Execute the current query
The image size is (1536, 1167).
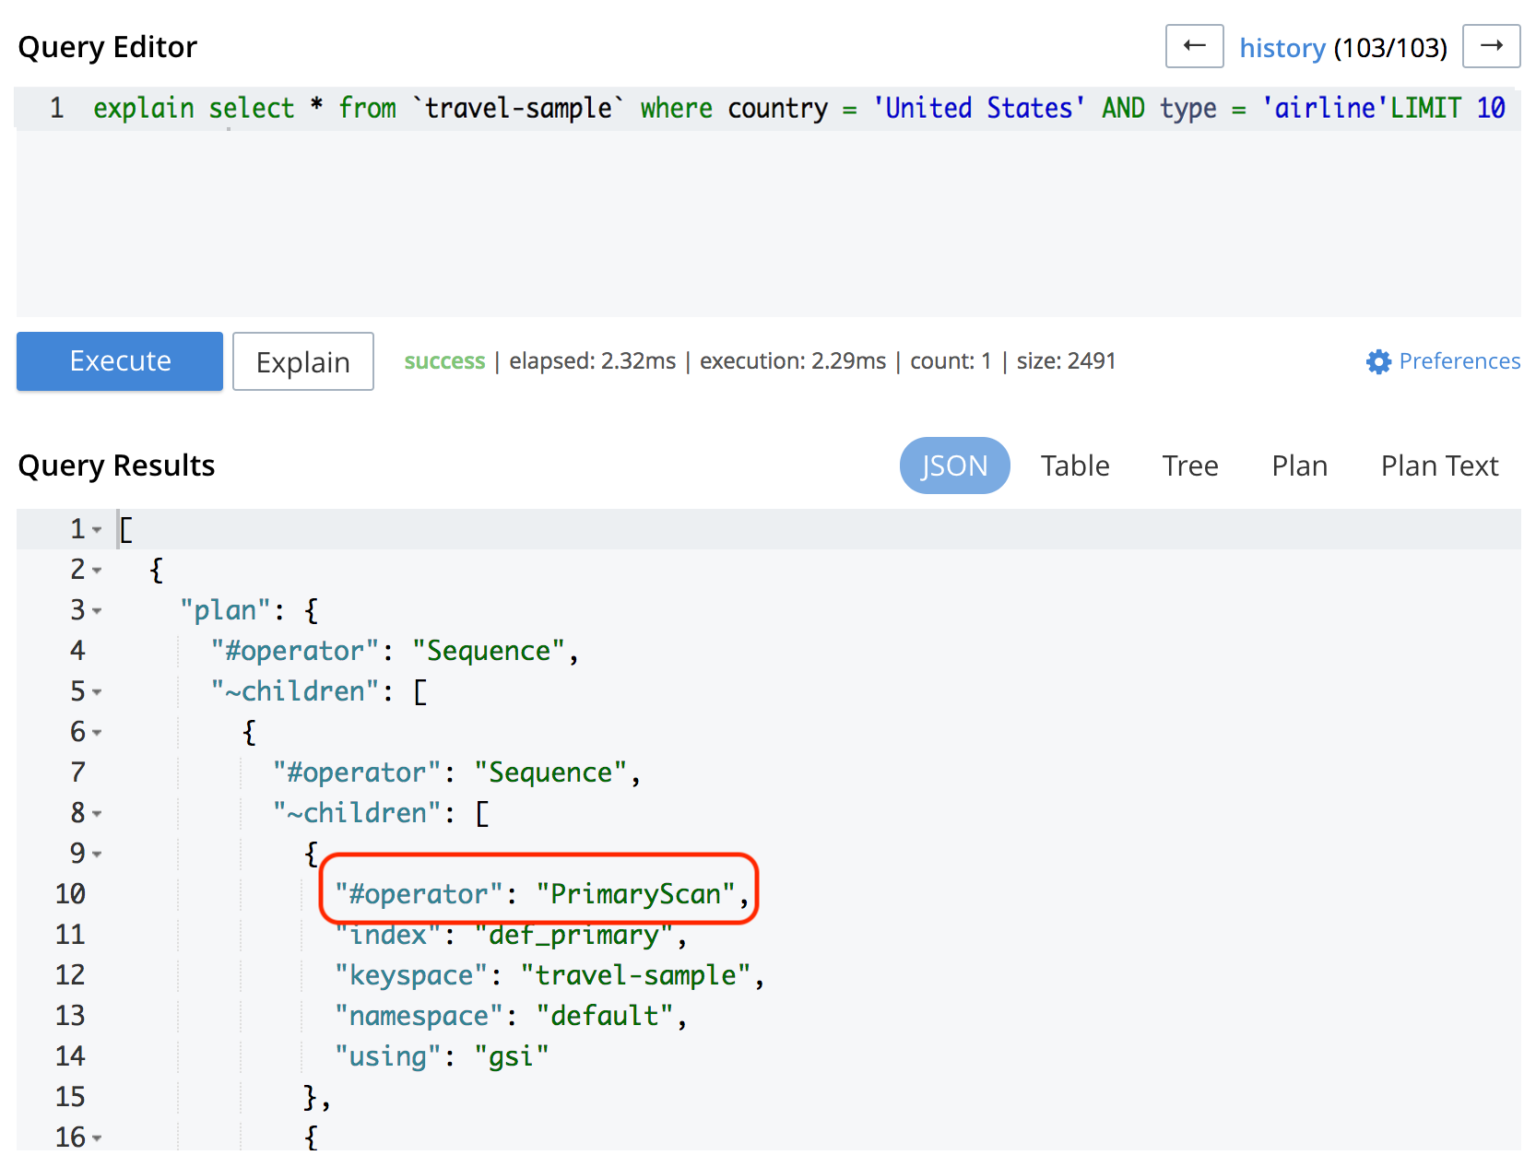(119, 361)
